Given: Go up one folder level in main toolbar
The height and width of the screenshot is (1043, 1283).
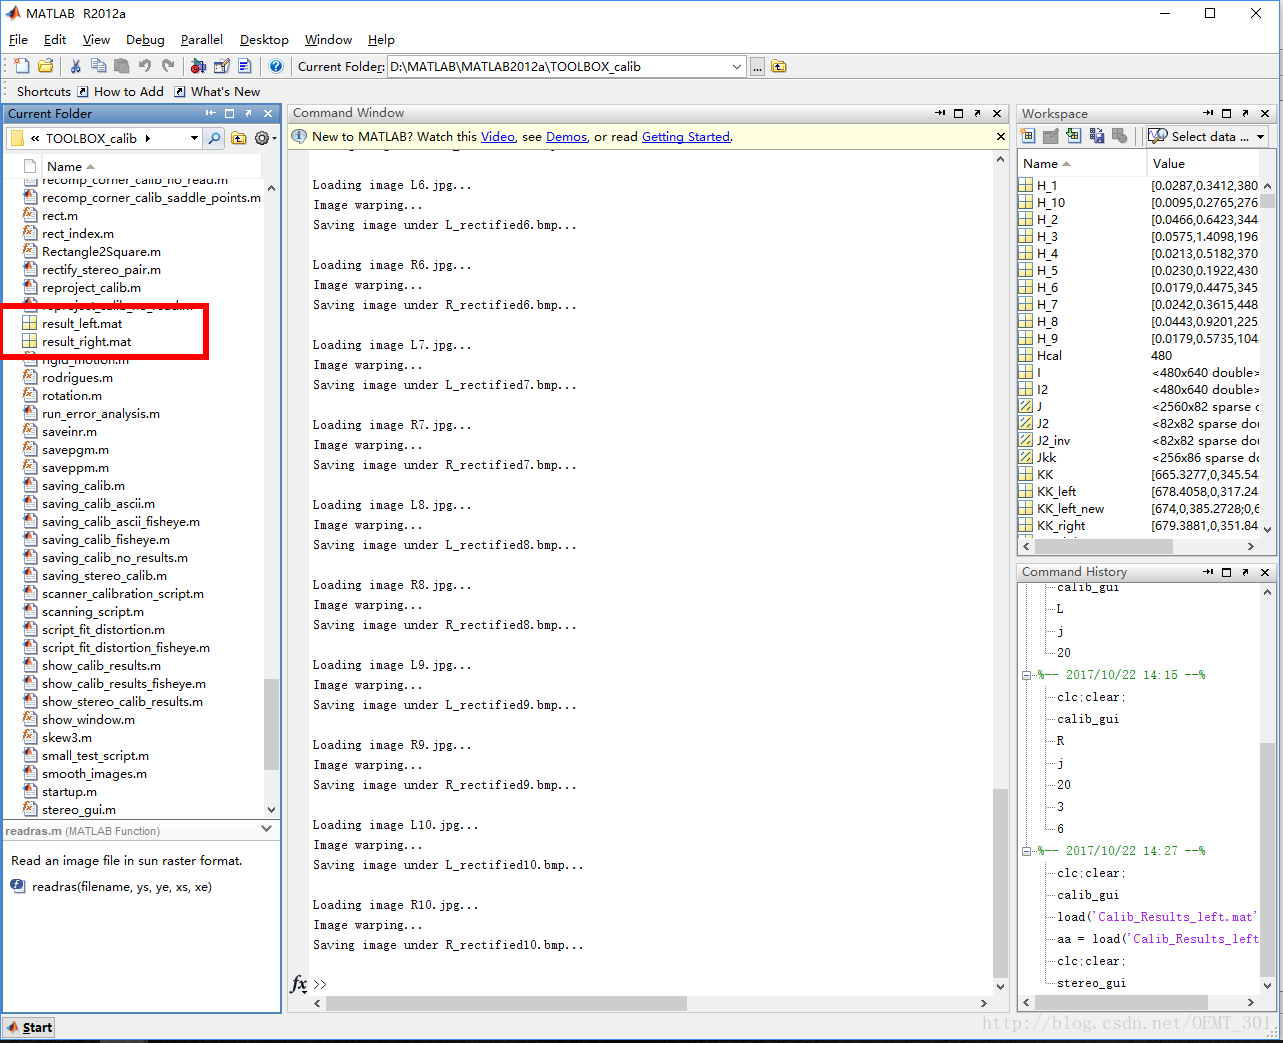Looking at the screenshot, I should 779,67.
